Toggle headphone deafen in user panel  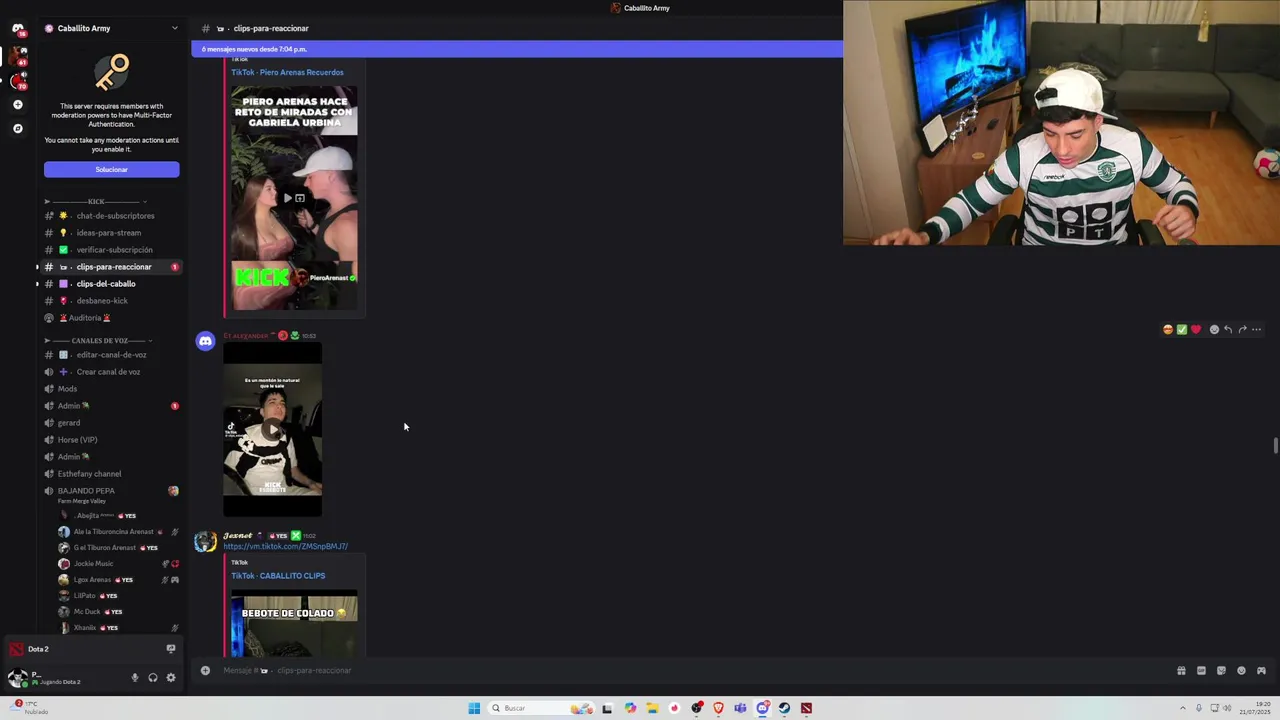pyautogui.click(x=153, y=678)
